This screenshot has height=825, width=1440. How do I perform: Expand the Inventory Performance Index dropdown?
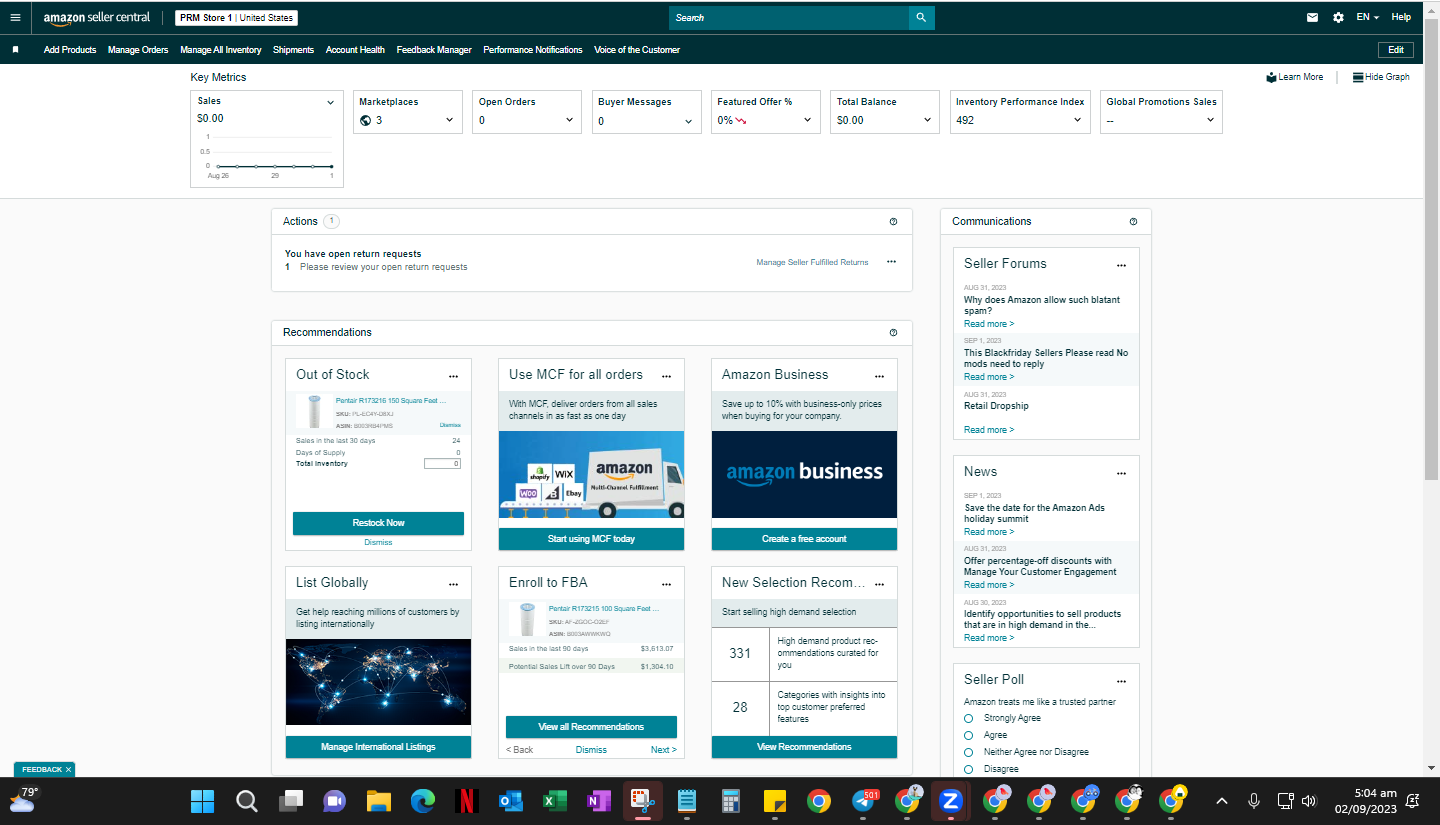pyautogui.click(x=1078, y=120)
